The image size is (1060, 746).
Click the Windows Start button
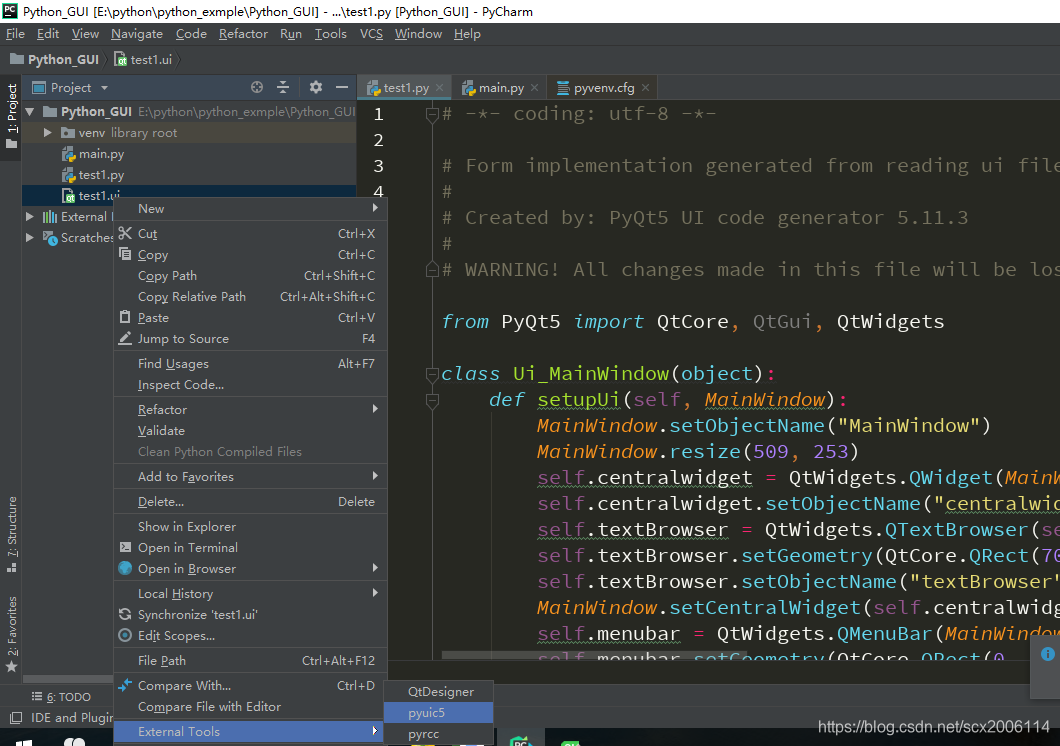24,742
